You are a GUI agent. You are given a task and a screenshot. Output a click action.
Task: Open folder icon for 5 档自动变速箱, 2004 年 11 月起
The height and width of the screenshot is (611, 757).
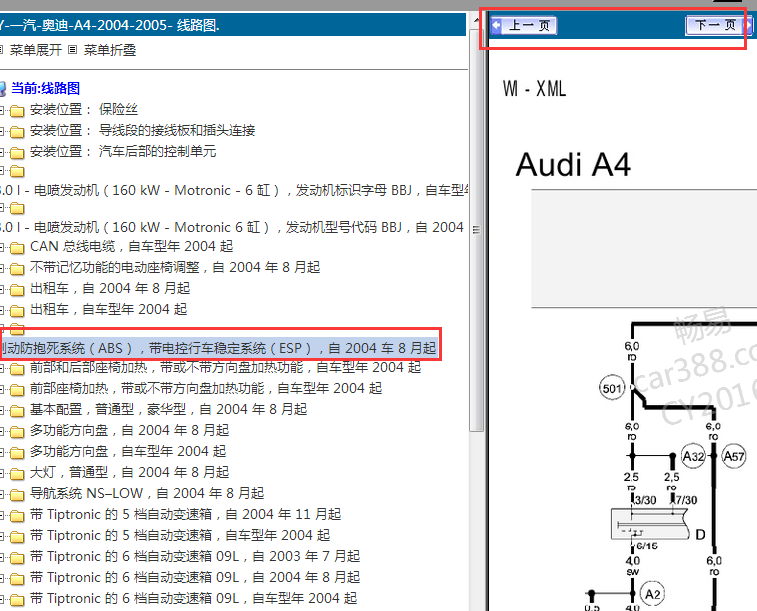point(17,516)
